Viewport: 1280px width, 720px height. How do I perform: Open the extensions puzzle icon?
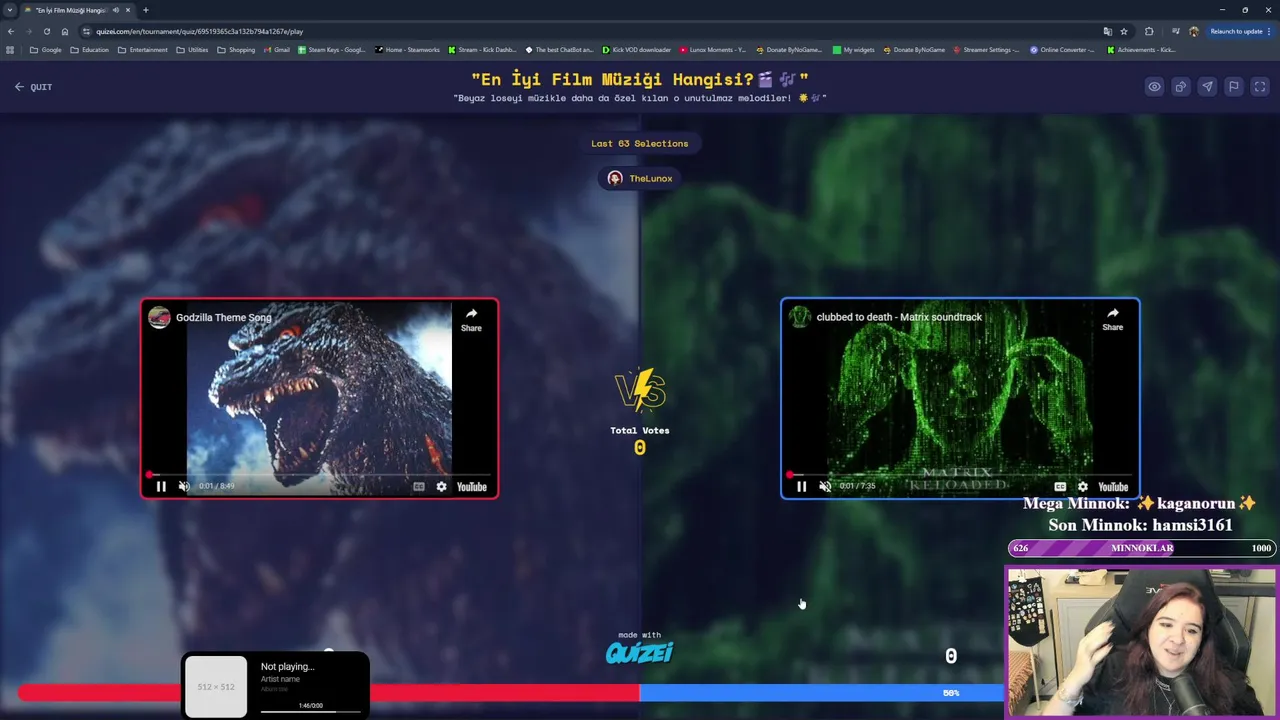pyautogui.click(x=1149, y=31)
